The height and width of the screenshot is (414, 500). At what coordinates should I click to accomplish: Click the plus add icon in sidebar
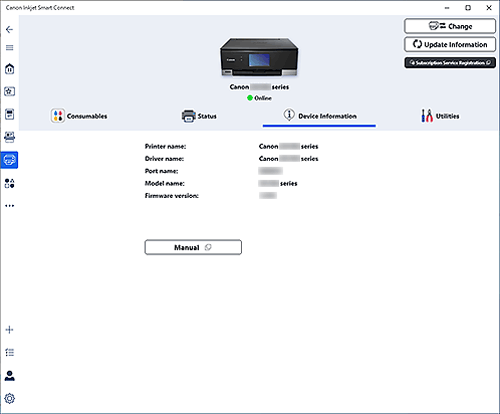[9, 330]
